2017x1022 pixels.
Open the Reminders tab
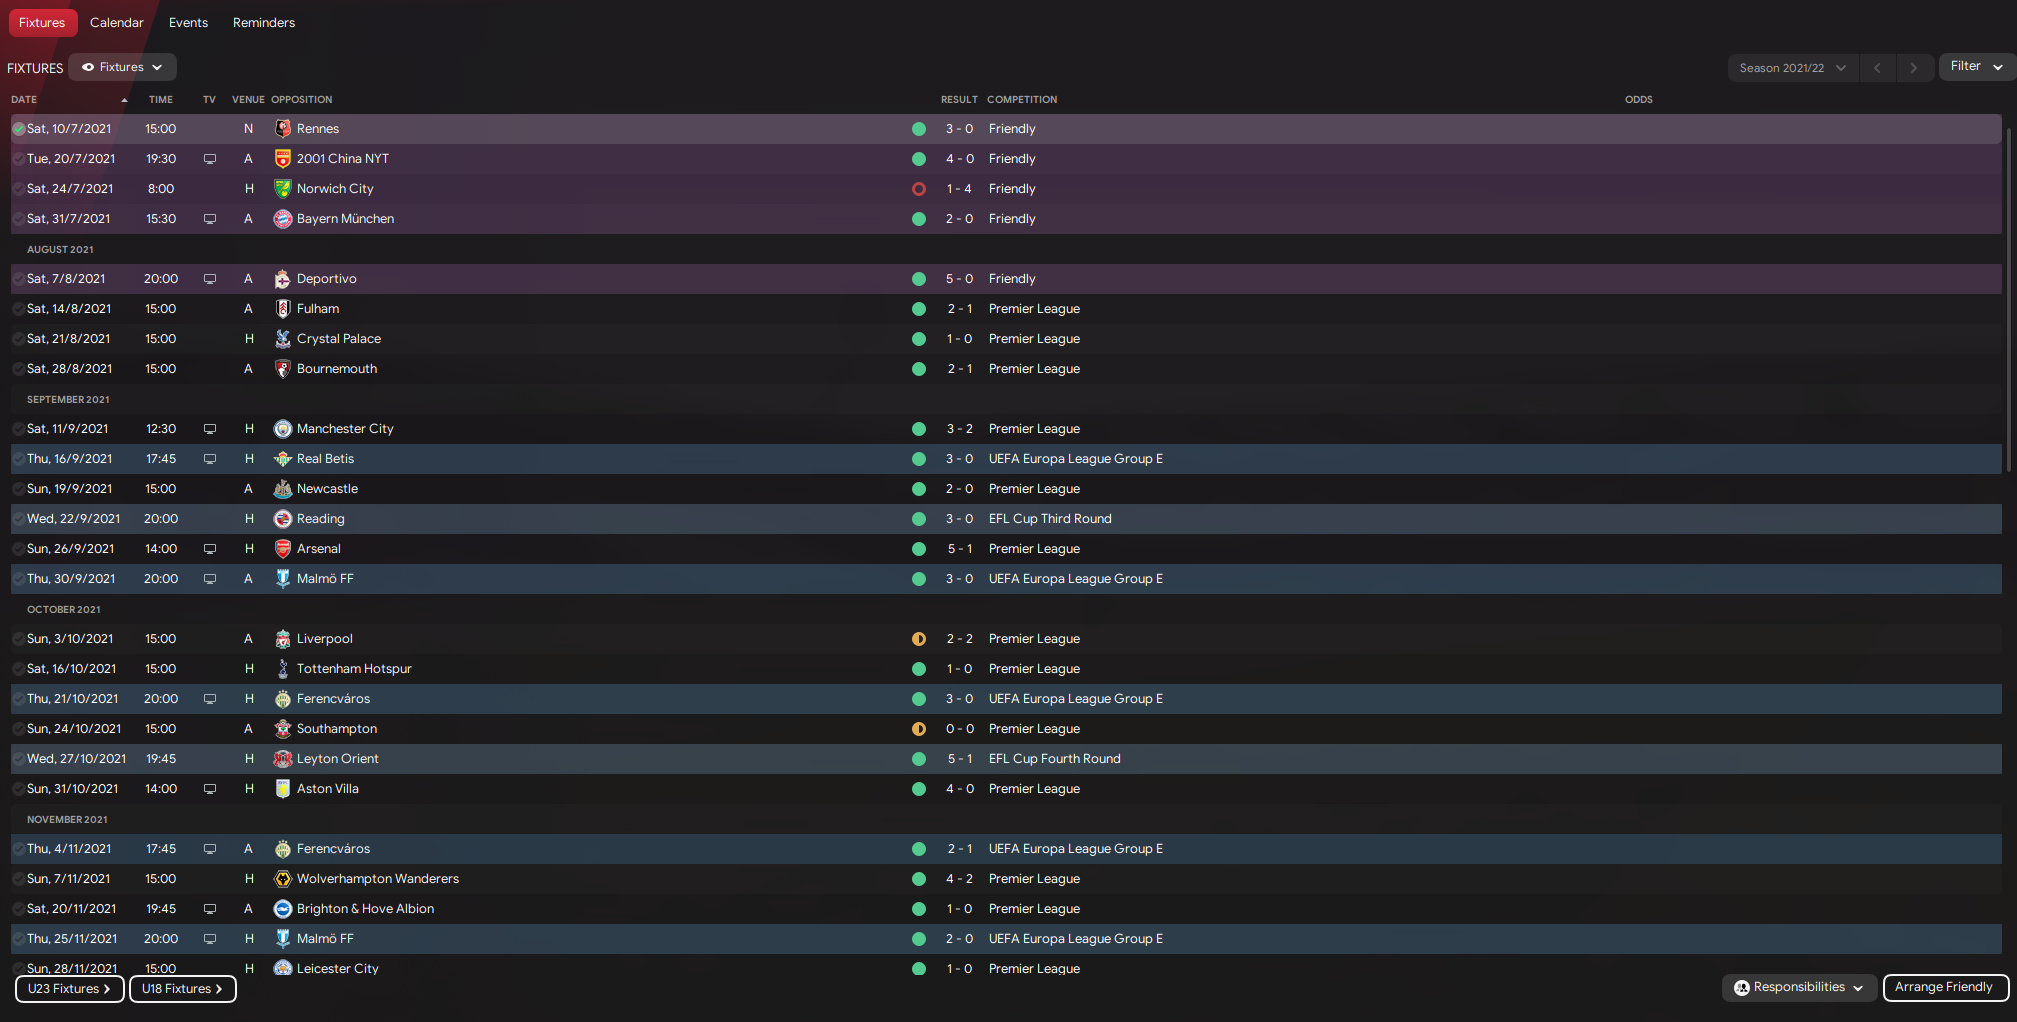[264, 22]
